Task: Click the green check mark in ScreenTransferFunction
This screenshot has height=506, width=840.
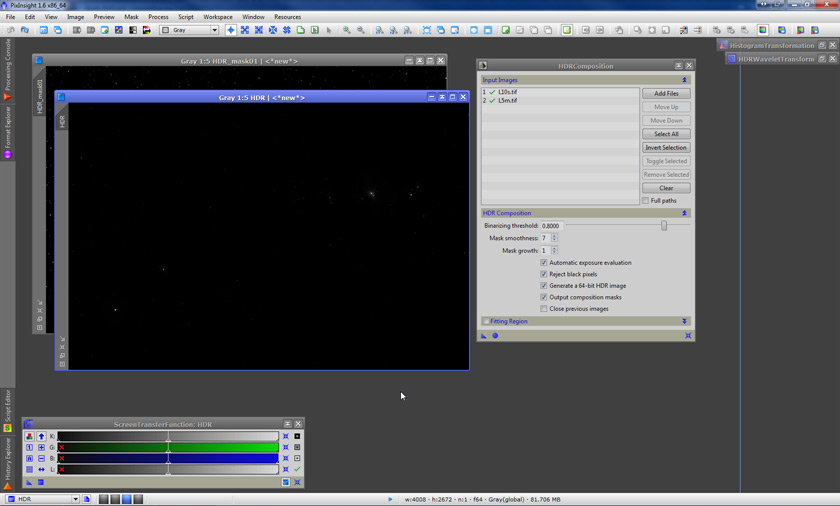Action: pos(297,469)
